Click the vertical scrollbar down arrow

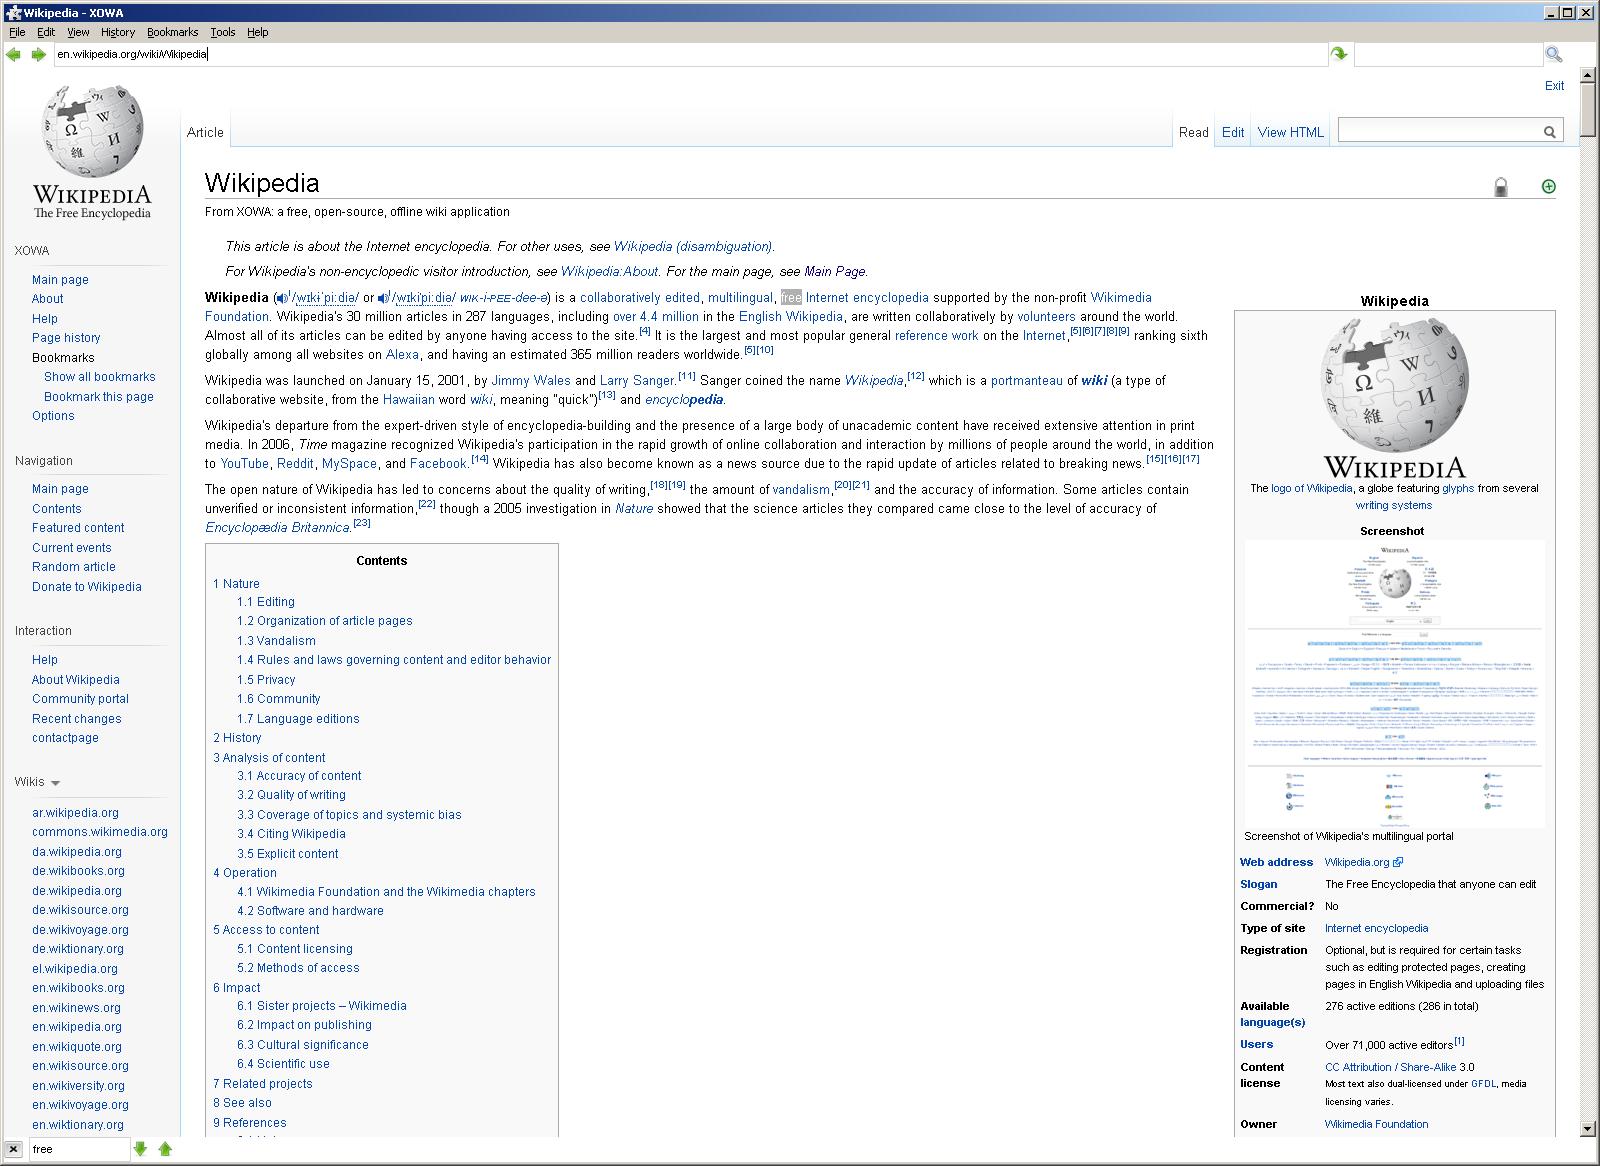coord(1587,1129)
